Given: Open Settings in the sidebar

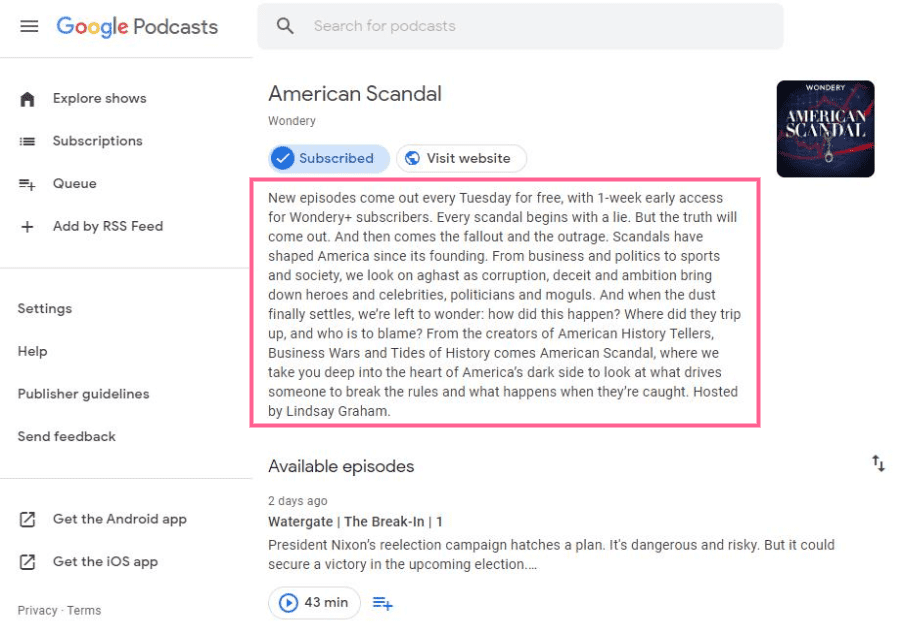Looking at the screenshot, I should pyautogui.click(x=45, y=309).
